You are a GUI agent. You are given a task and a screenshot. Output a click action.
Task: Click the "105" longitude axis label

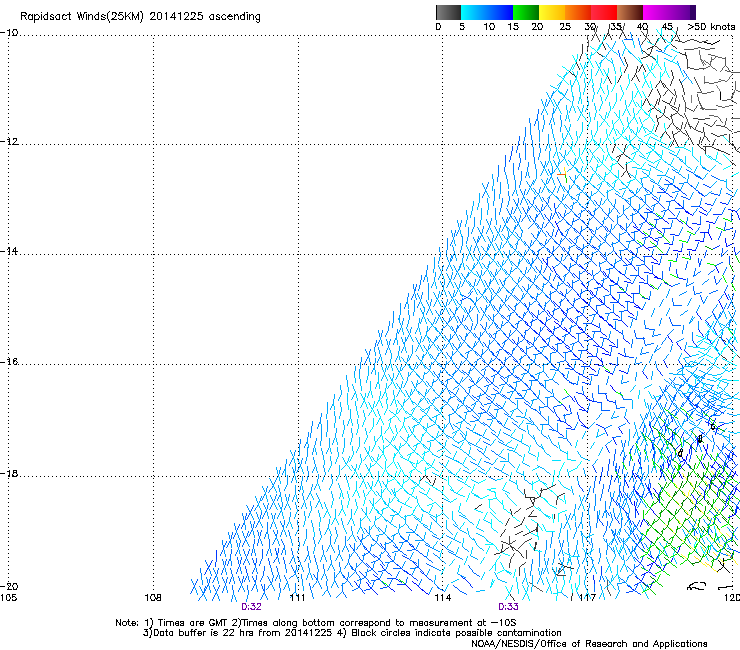pos(8,598)
